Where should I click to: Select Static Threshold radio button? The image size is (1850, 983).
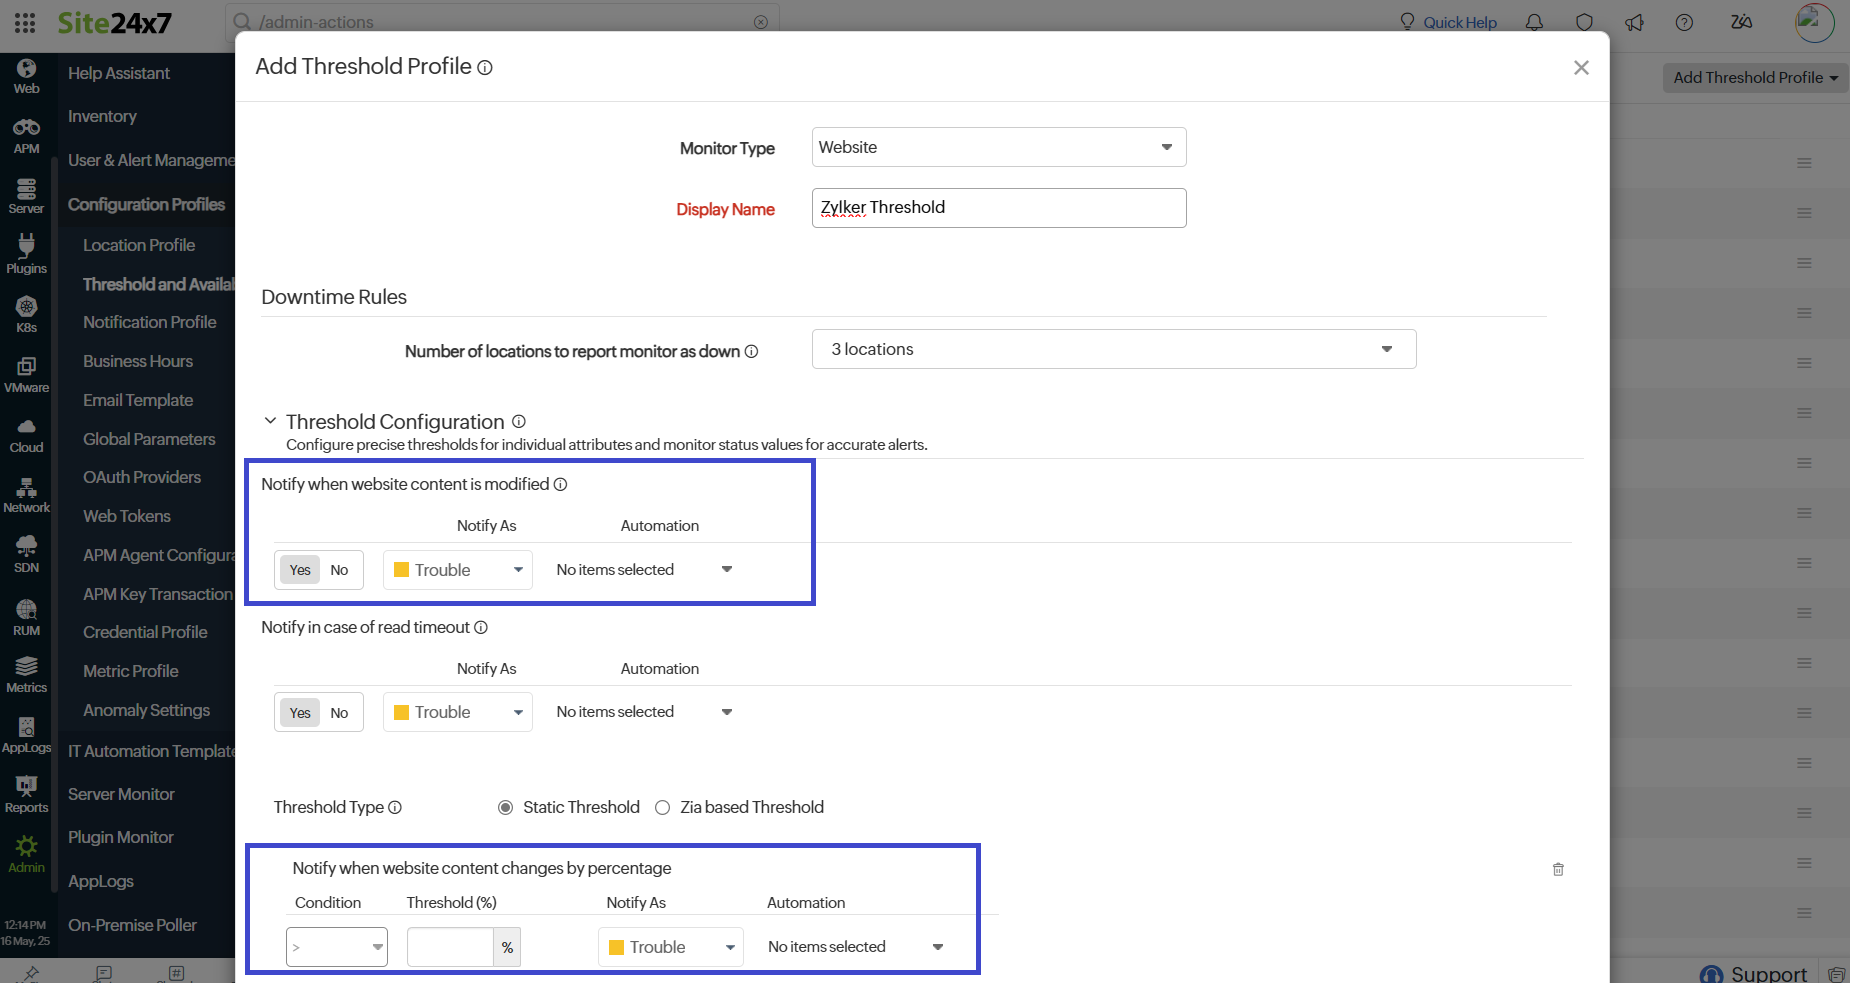click(506, 808)
